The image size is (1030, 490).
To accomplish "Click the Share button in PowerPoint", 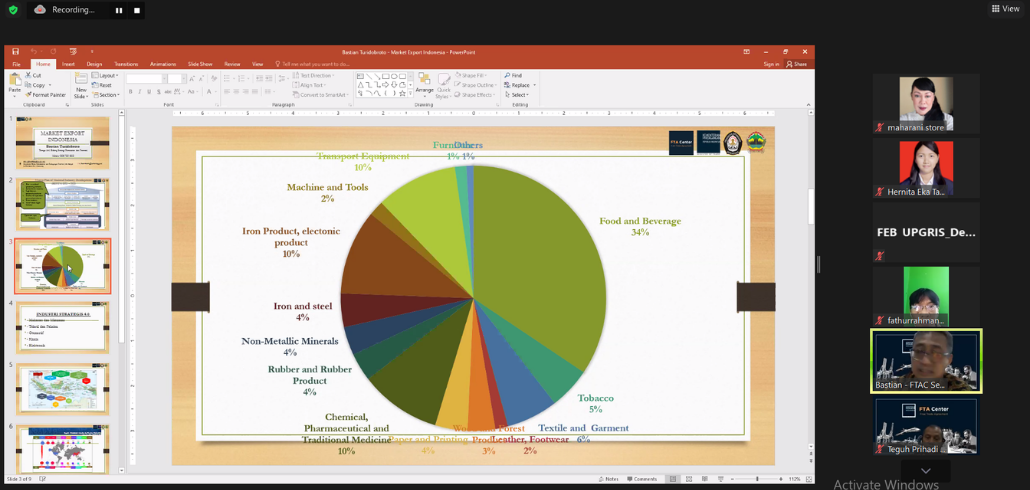I will (x=797, y=64).
